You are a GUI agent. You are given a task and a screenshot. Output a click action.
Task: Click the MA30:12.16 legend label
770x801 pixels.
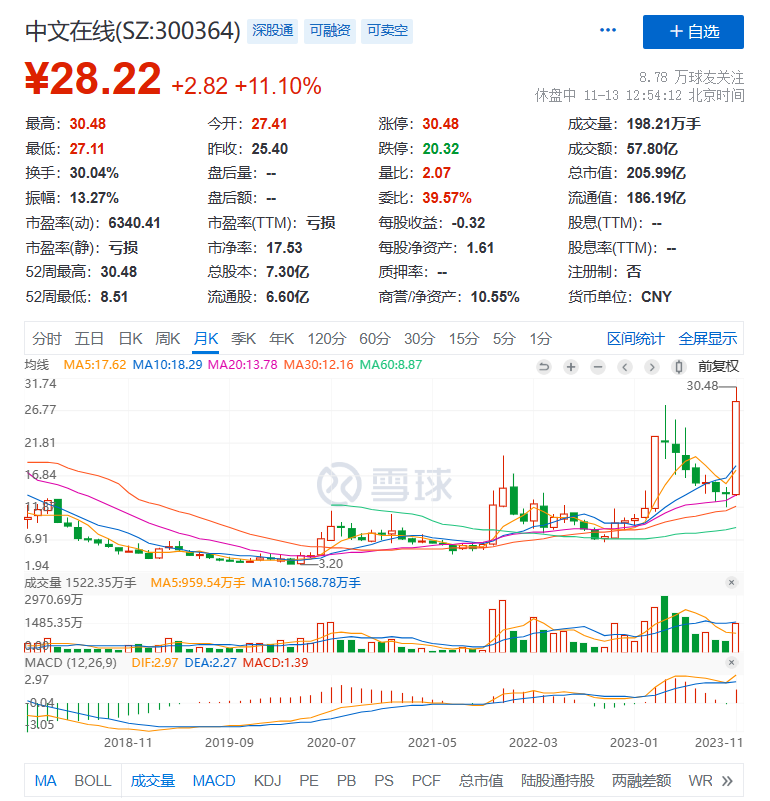318,365
